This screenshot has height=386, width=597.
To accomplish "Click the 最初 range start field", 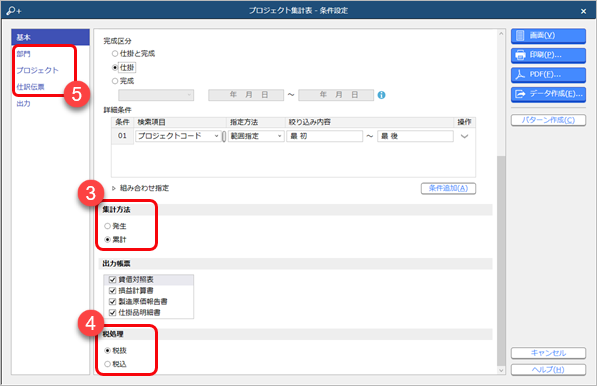I will coord(324,136).
